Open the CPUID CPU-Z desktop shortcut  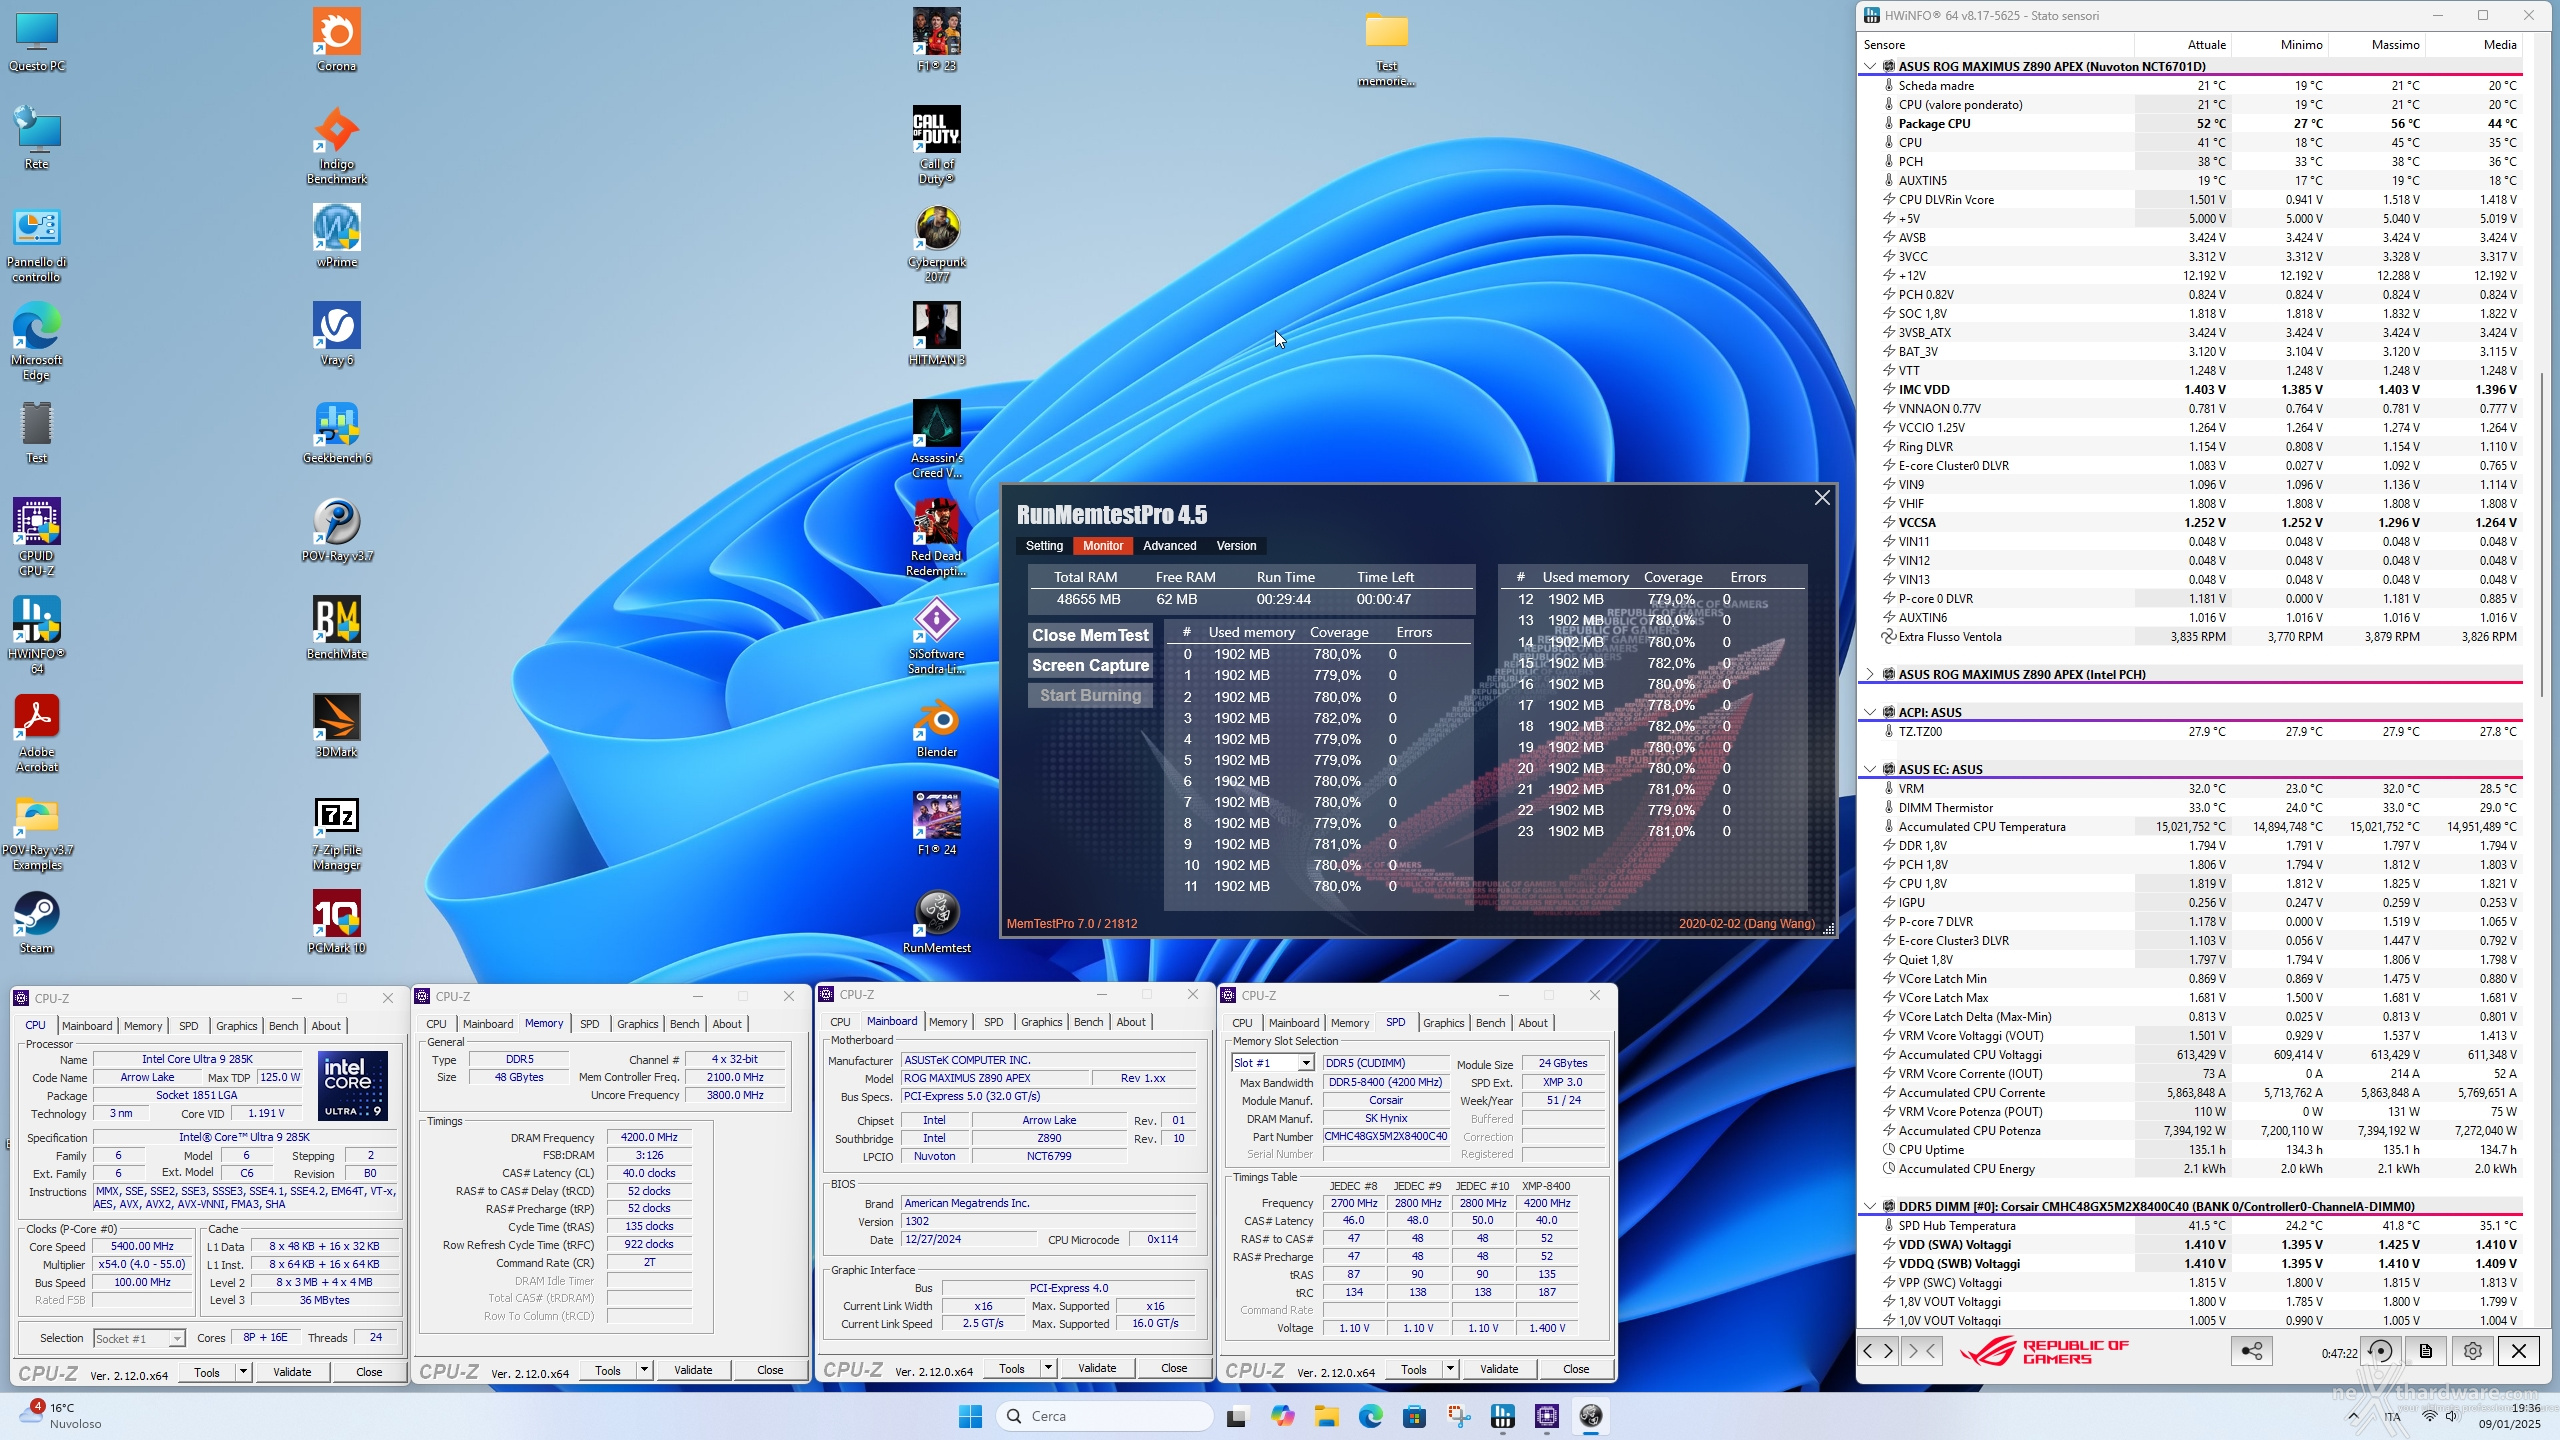(37, 538)
